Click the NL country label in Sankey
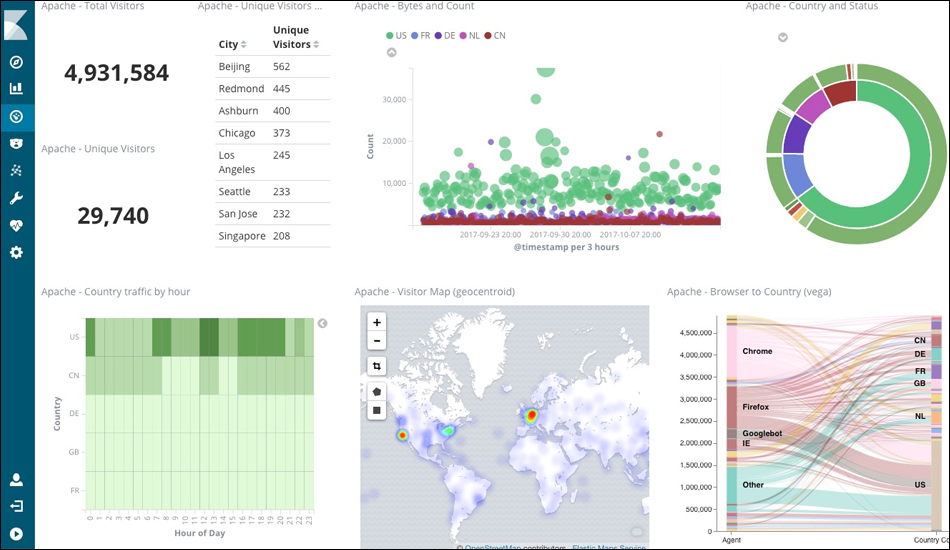 (920, 416)
